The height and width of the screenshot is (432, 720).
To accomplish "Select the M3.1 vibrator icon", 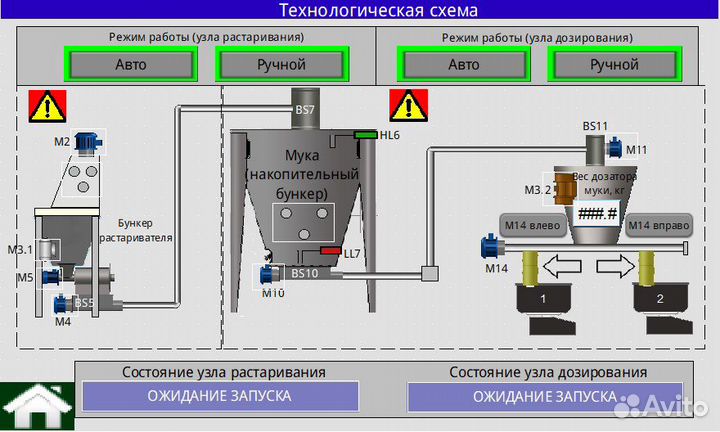I will point(49,249).
